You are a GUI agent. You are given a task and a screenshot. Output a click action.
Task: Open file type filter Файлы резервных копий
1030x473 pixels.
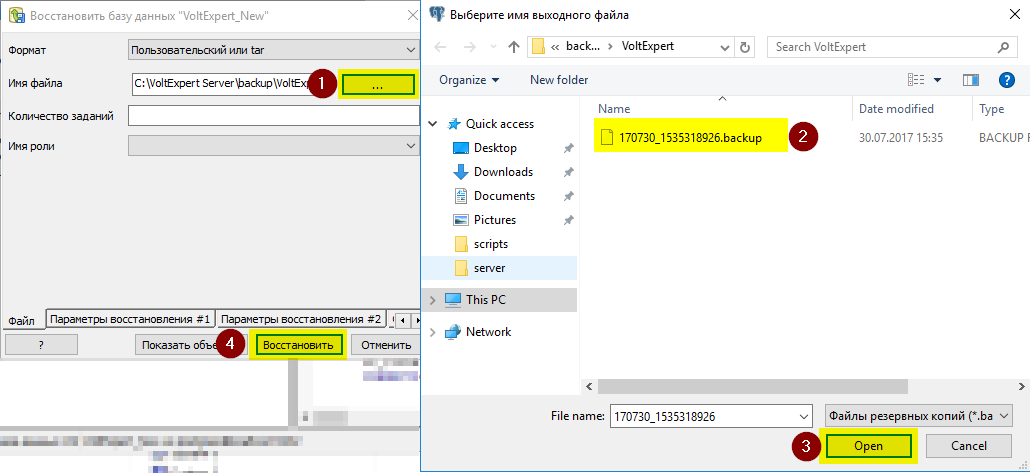tap(918, 416)
